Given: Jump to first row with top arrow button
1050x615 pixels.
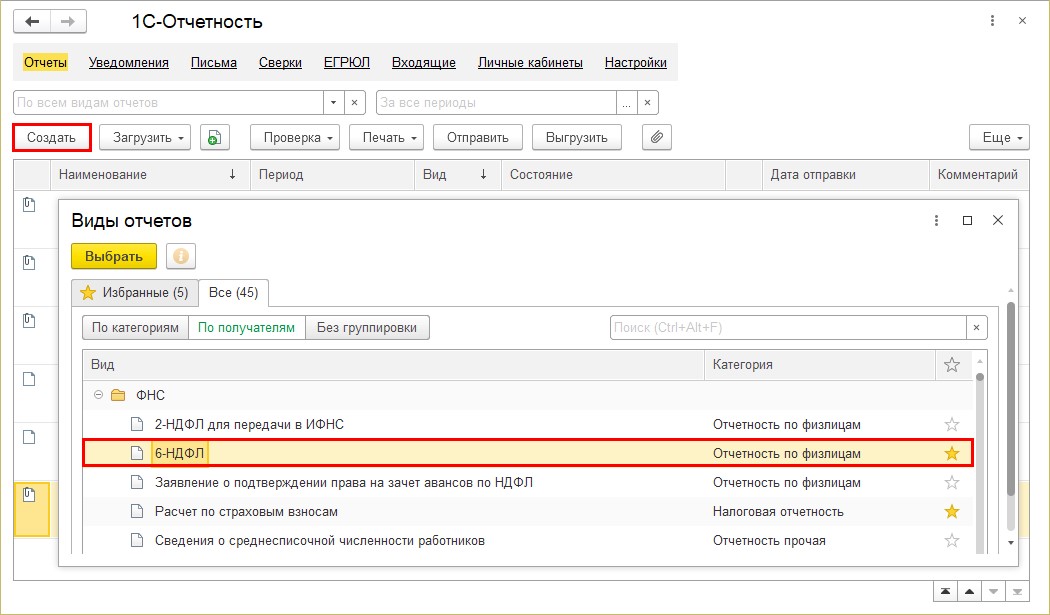Looking at the screenshot, I should pos(945,591).
